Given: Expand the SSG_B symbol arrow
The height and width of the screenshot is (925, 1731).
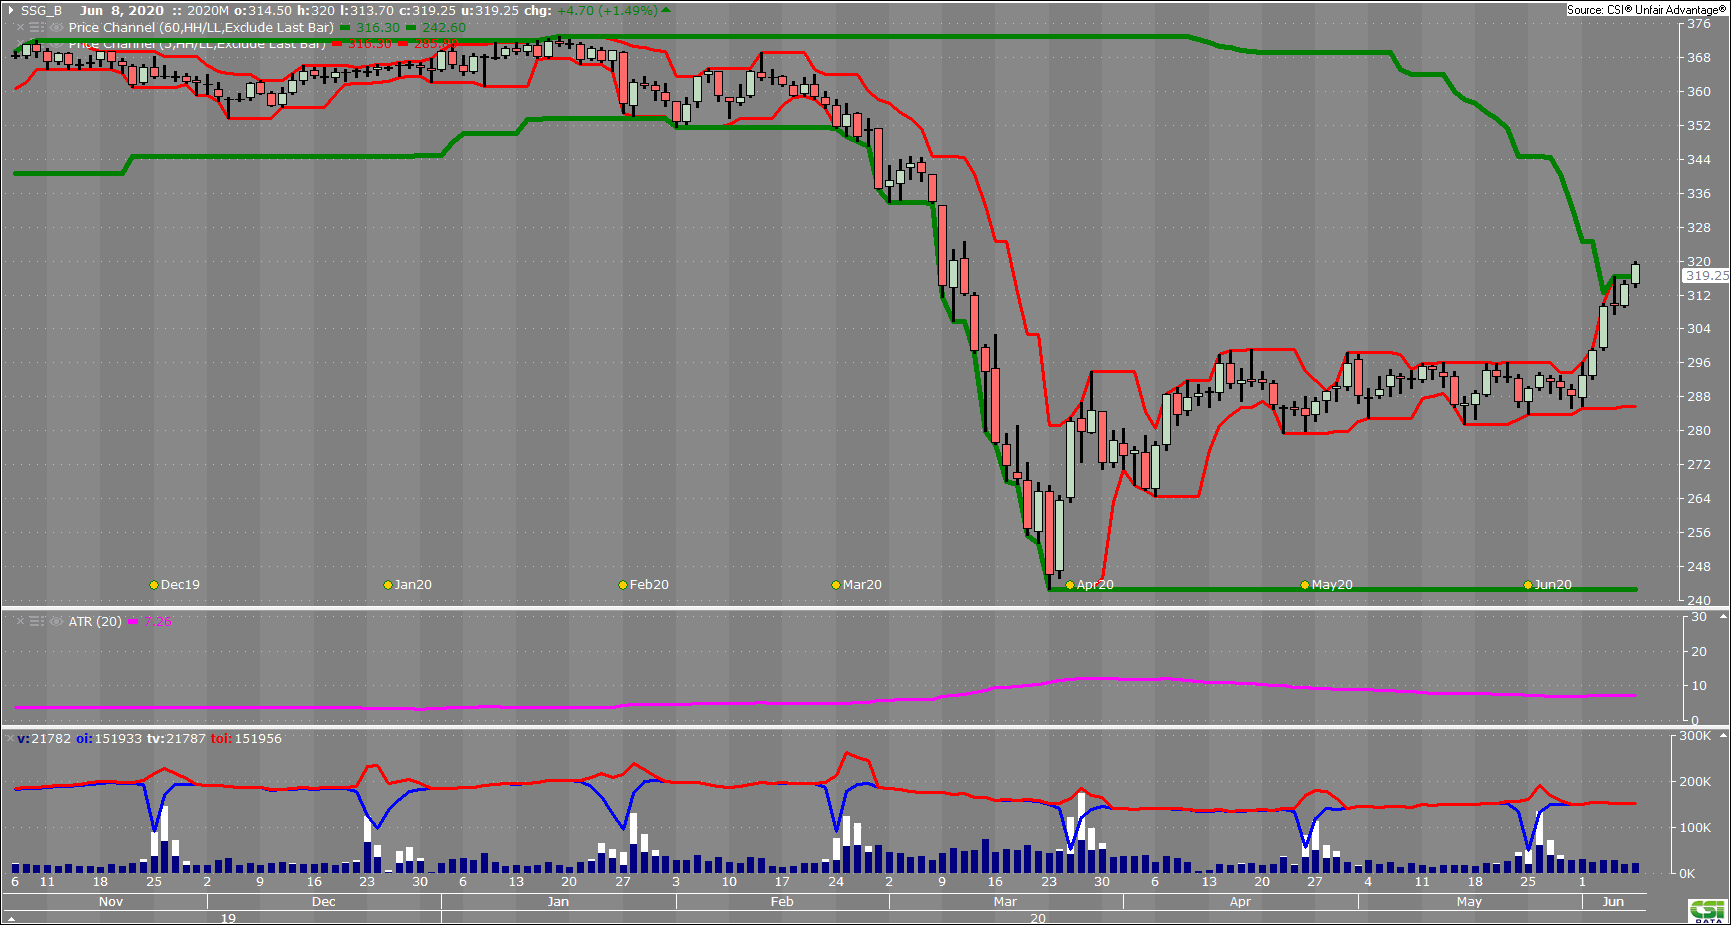Looking at the screenshot, I should coord(11,11).
